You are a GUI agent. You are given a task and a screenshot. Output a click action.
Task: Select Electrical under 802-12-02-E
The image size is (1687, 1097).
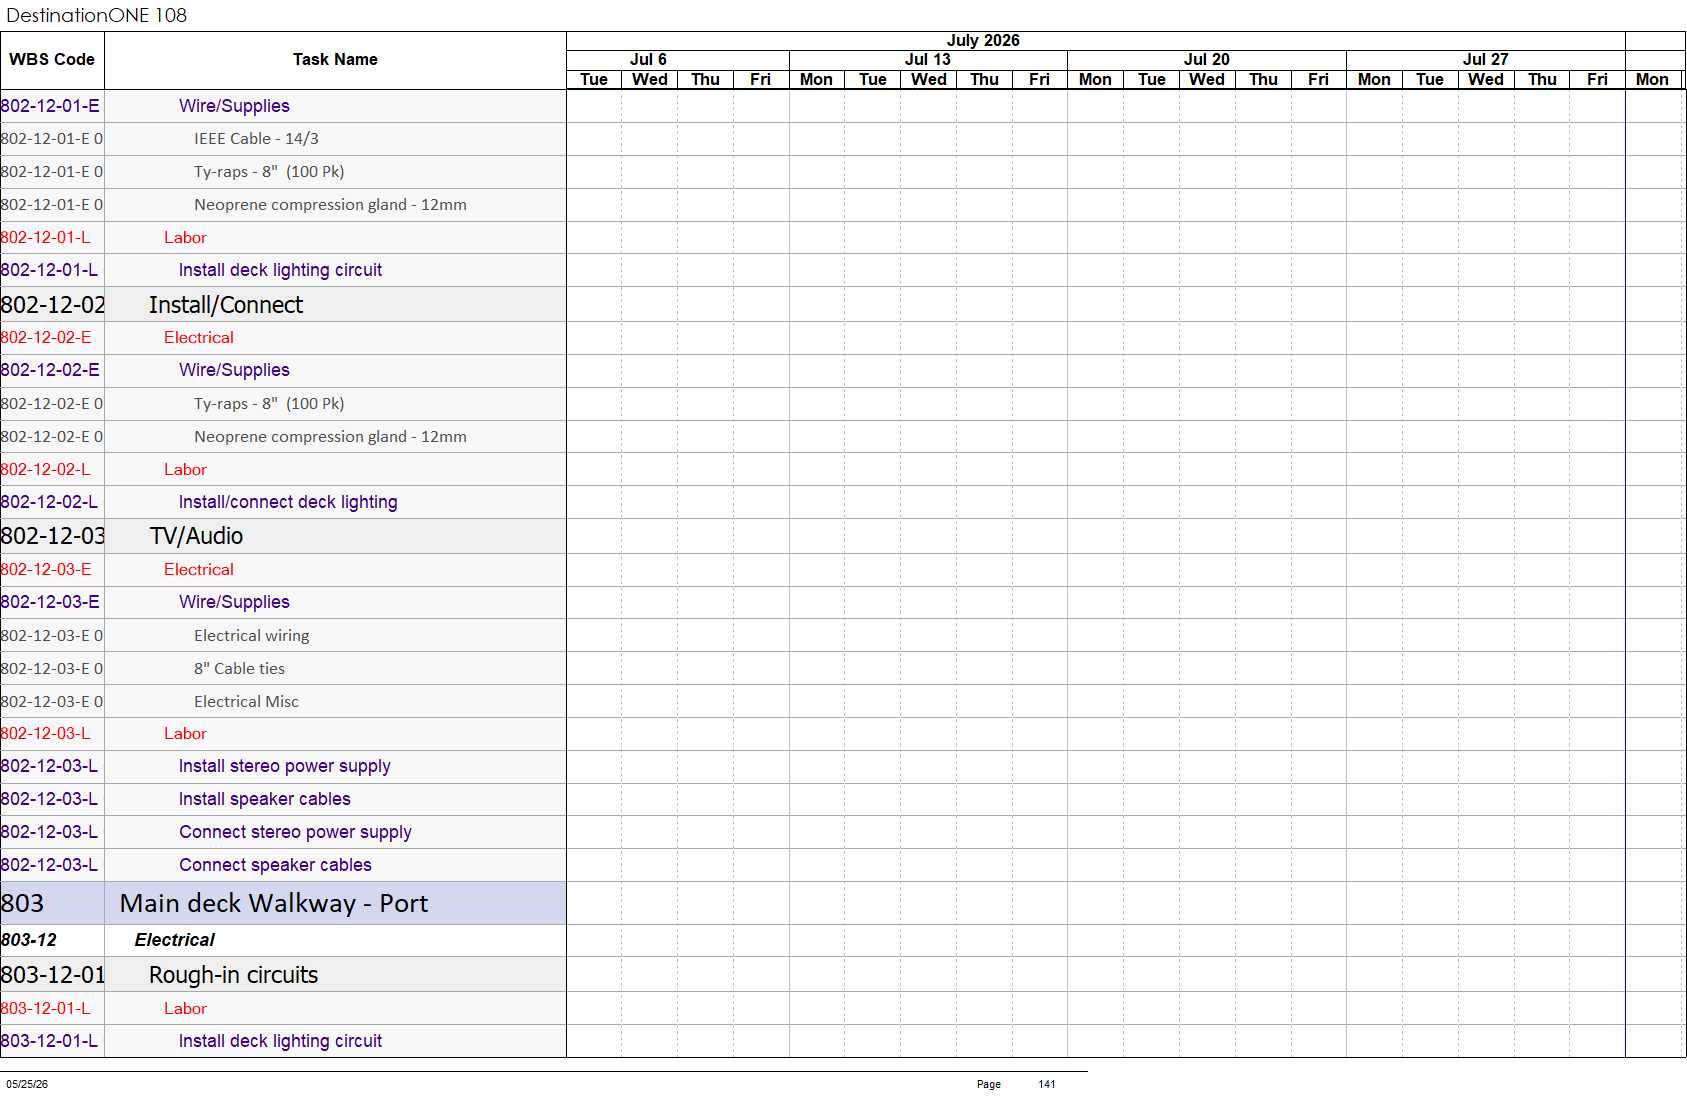pyautogui.click(x=199, y=338)
